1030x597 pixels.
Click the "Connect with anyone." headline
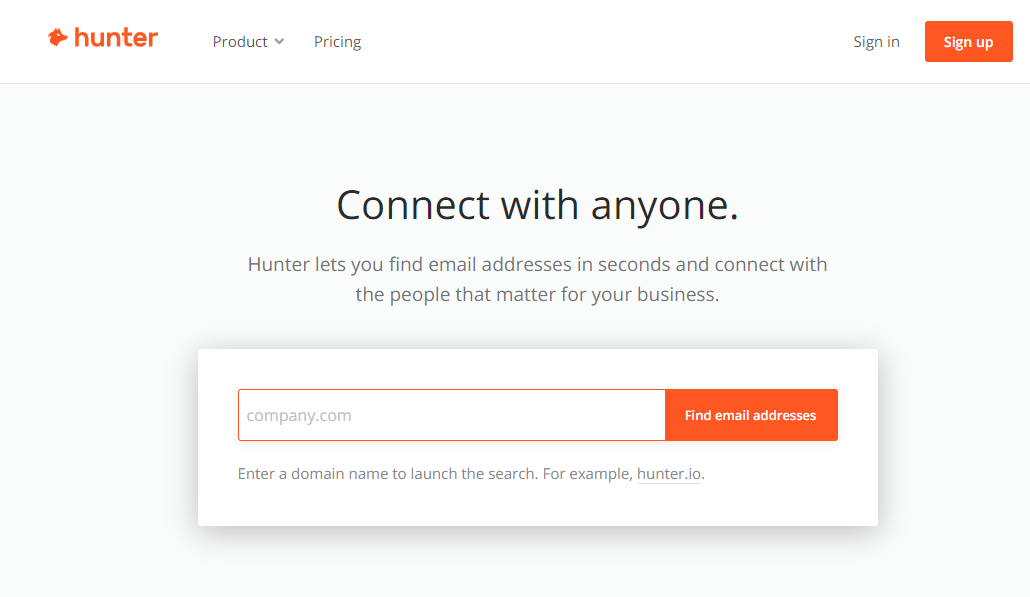pyautogui.click(x=537, y=205)
